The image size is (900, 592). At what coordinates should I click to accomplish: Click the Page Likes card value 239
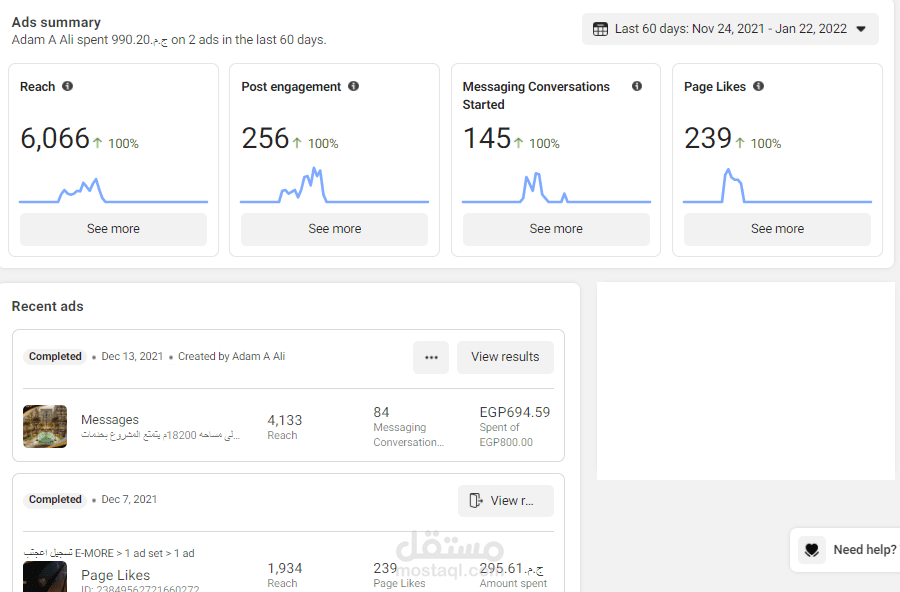click(x=708, y=138)
